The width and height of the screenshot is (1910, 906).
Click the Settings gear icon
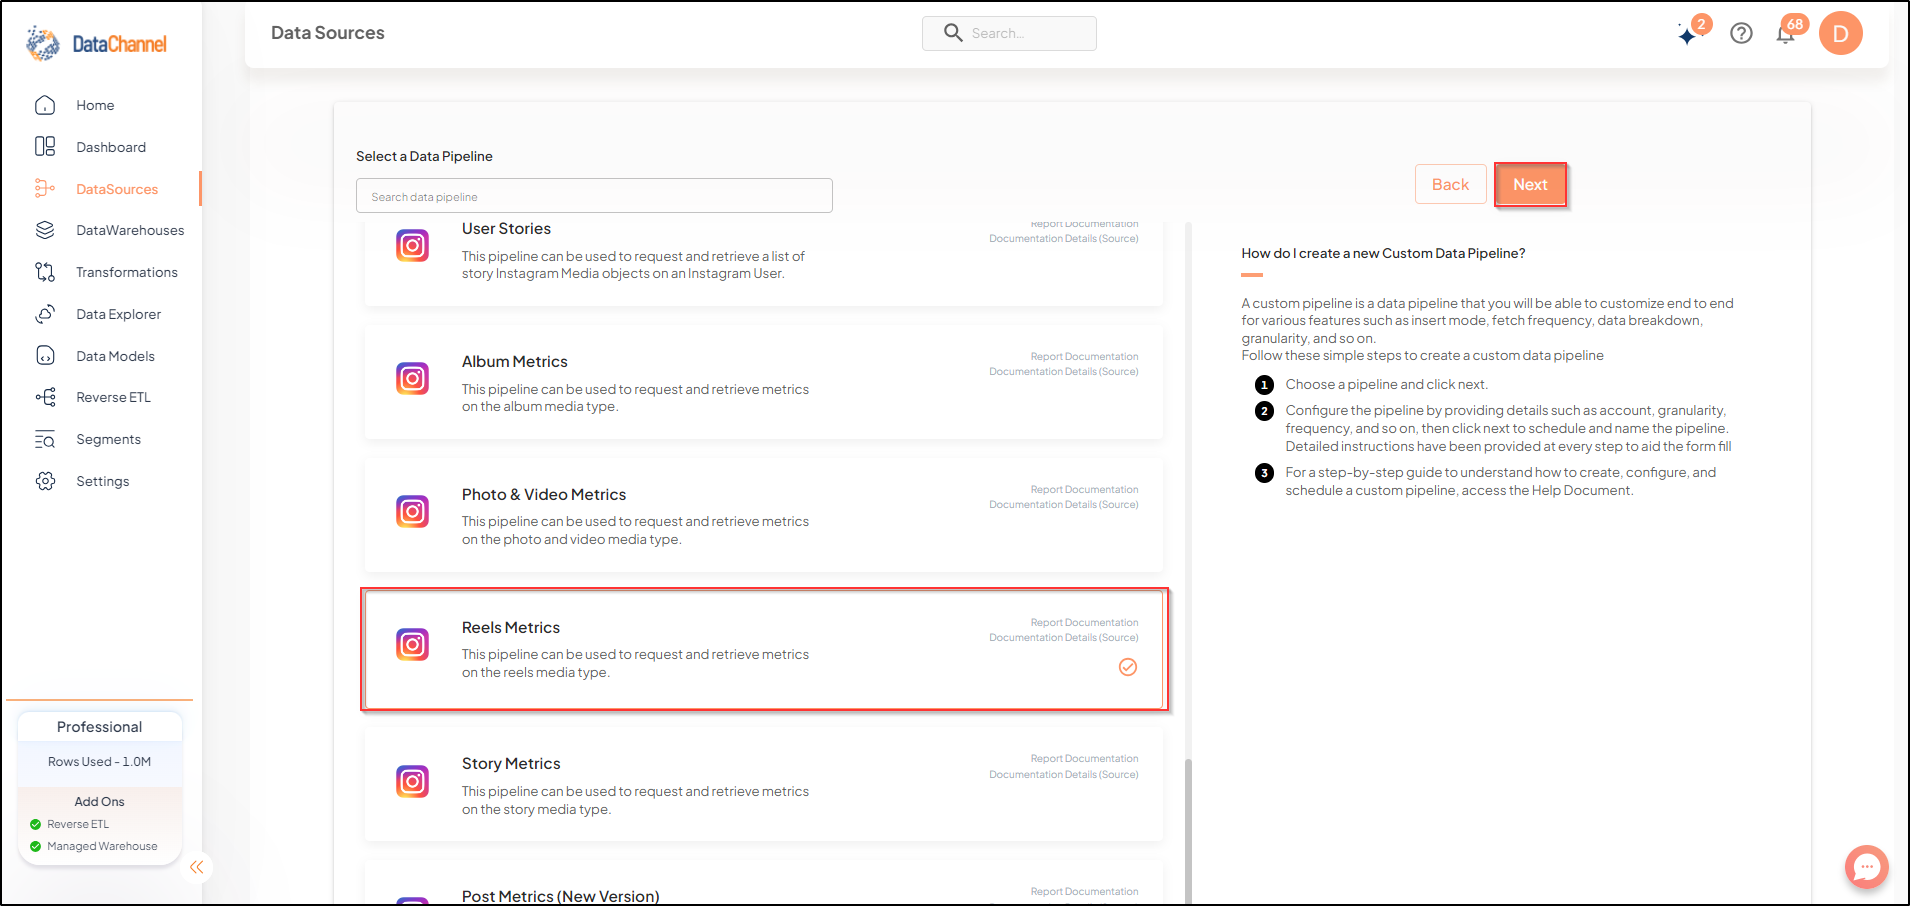click(45, 481)
